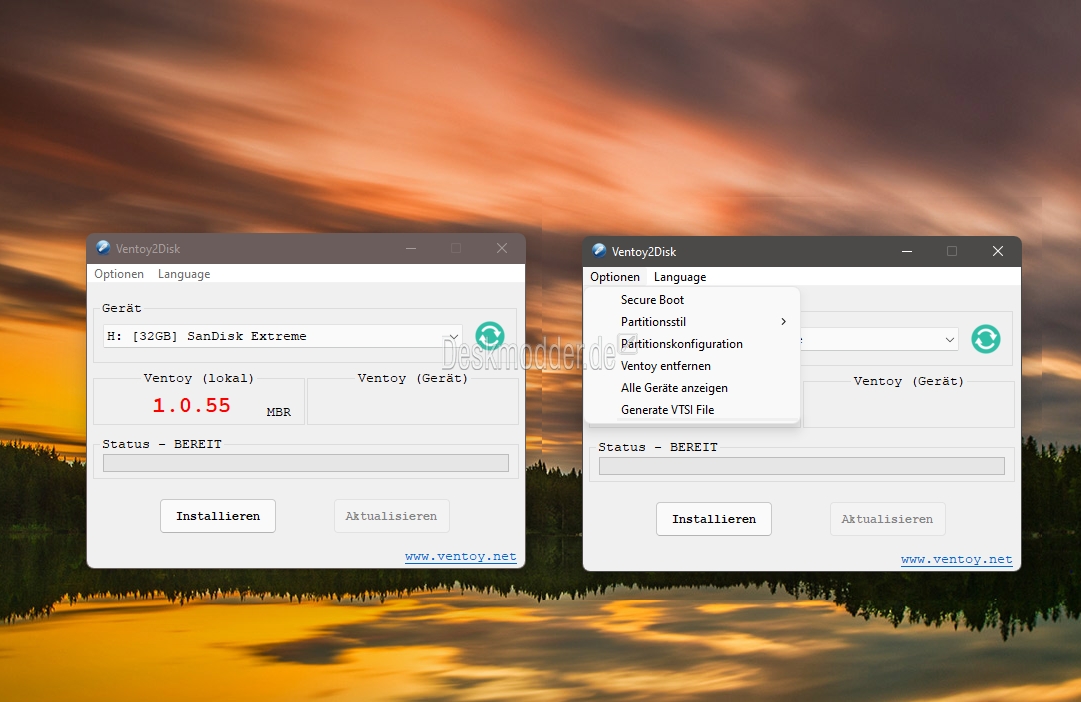The image size is (1081, 702).
Task: Toggle Secure Boot in the Optionen menu
Action: [692, 299]
